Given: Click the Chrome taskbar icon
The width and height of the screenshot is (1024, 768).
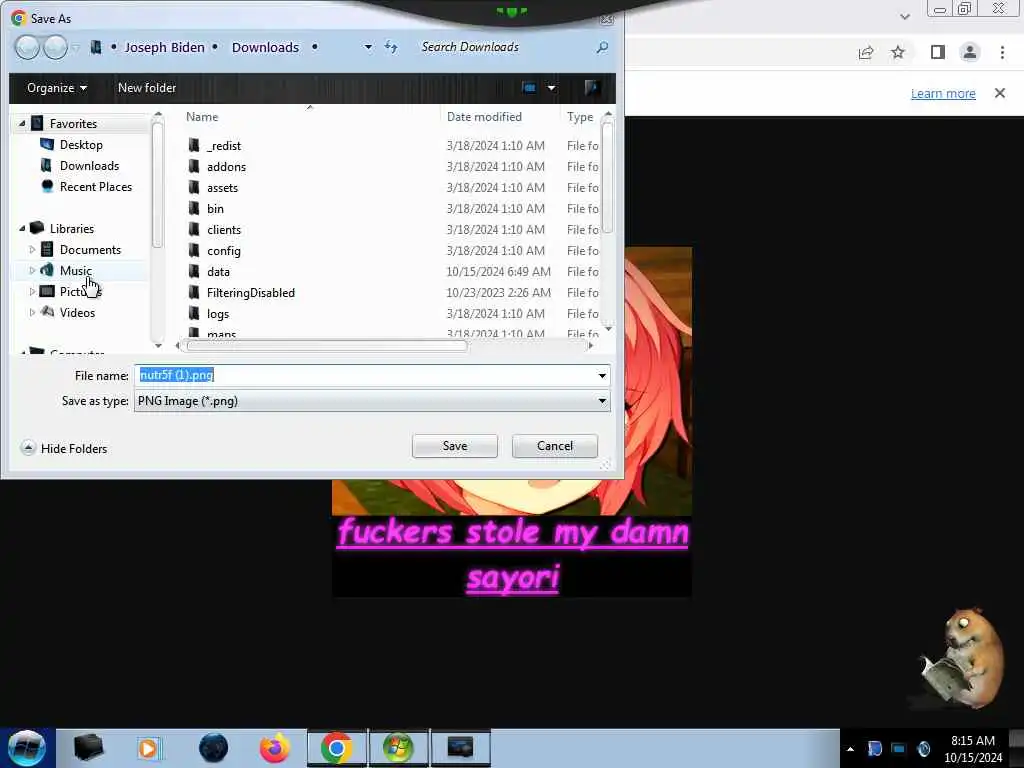Looking at the screenshot, I should click(336, 748).
